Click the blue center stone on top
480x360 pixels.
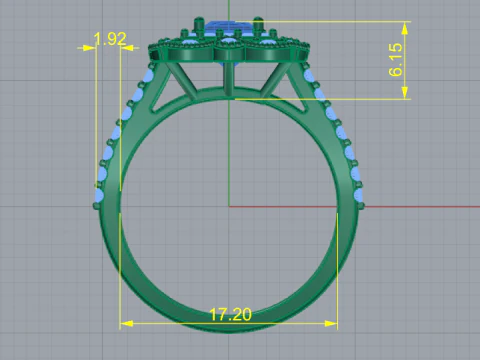[x=229, y=27]
